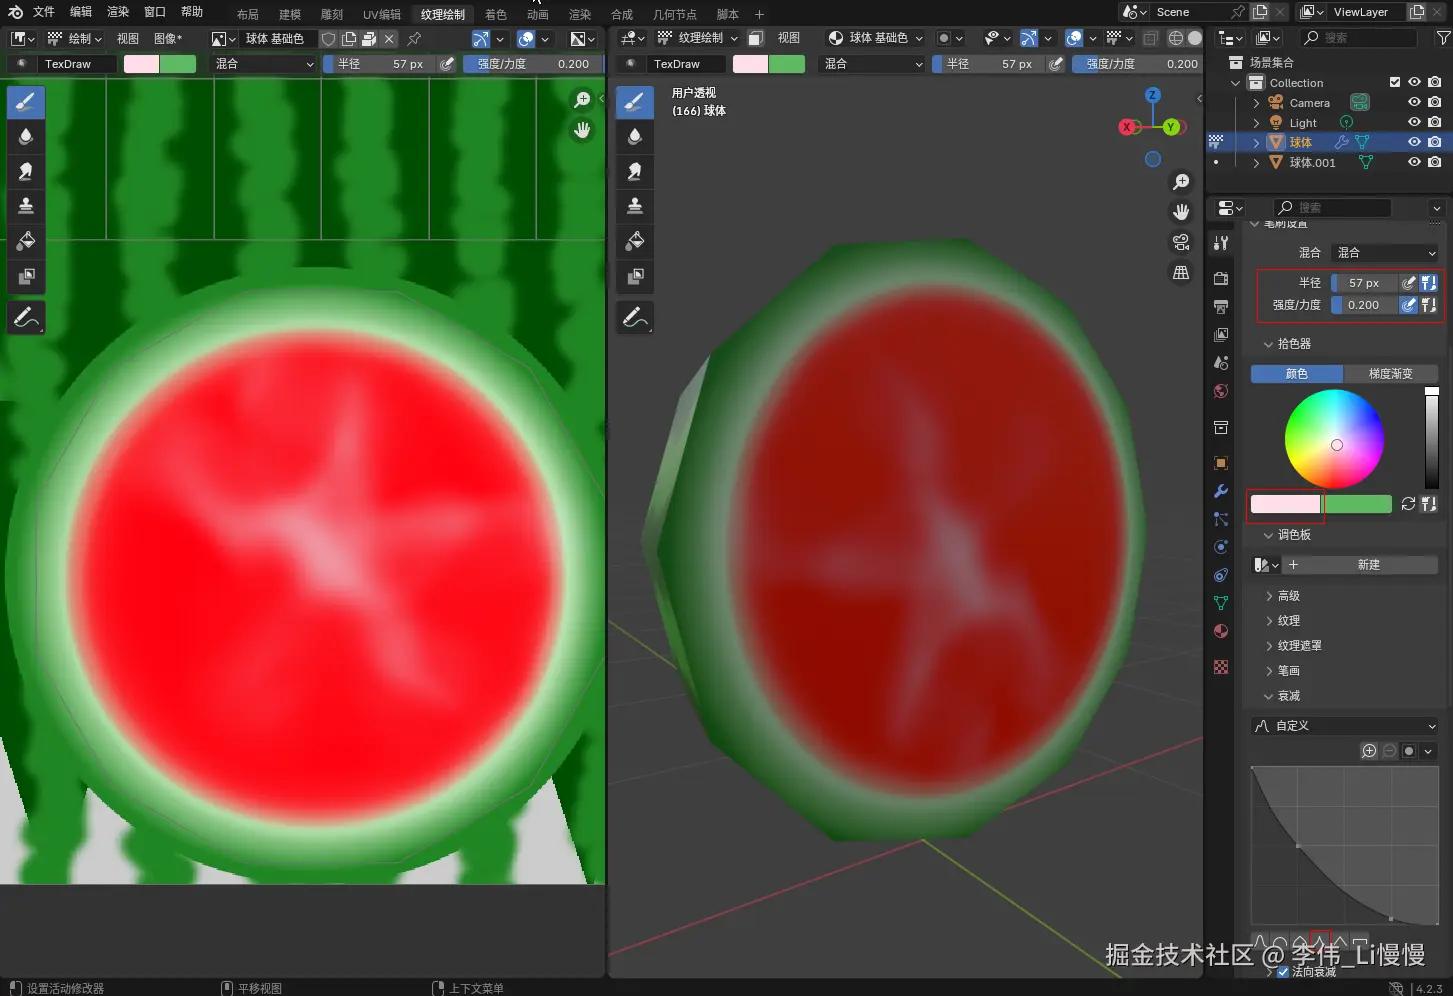Select the Soften tool in image editor toolbar
The width and height of the screenshot is (1453, 996).
[26, 136]
